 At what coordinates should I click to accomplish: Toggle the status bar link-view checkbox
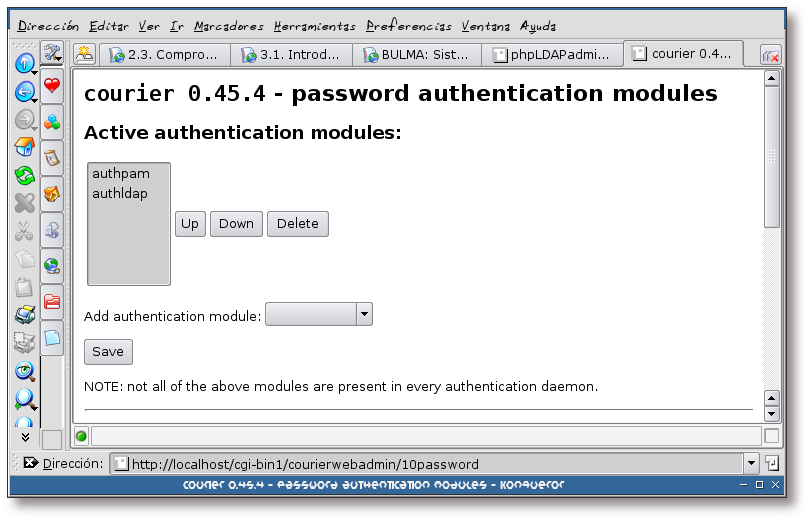tap(771, 436)
